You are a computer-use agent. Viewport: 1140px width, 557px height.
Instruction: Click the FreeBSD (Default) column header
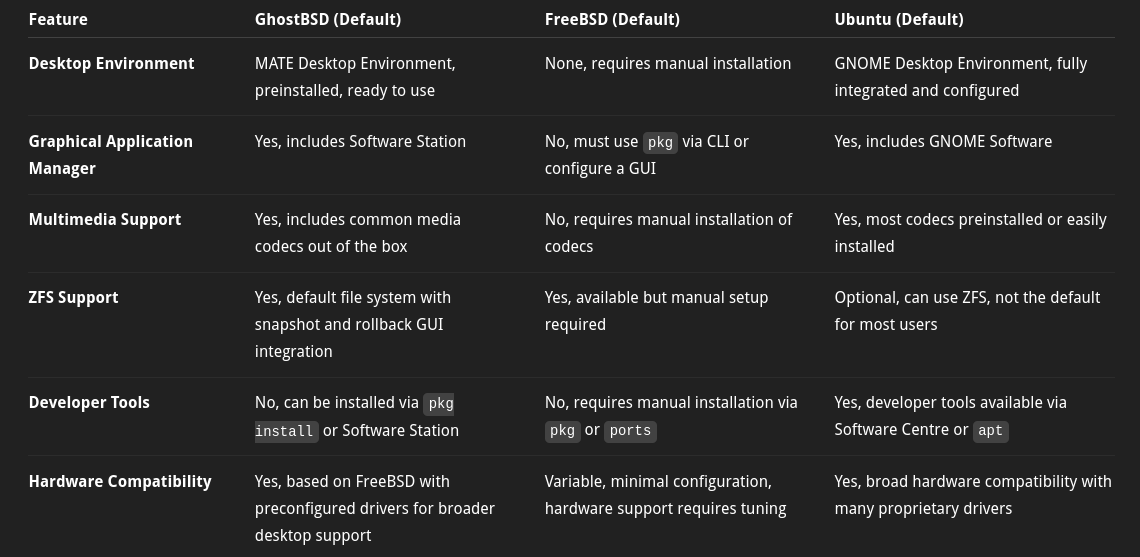pos(612,20)
